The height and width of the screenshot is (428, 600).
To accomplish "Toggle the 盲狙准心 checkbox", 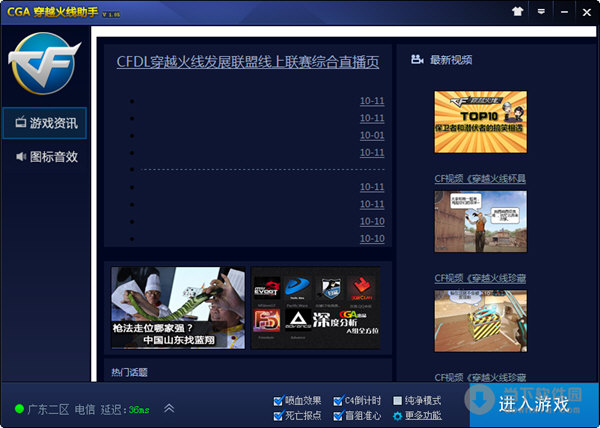I will tap(338, 416).
